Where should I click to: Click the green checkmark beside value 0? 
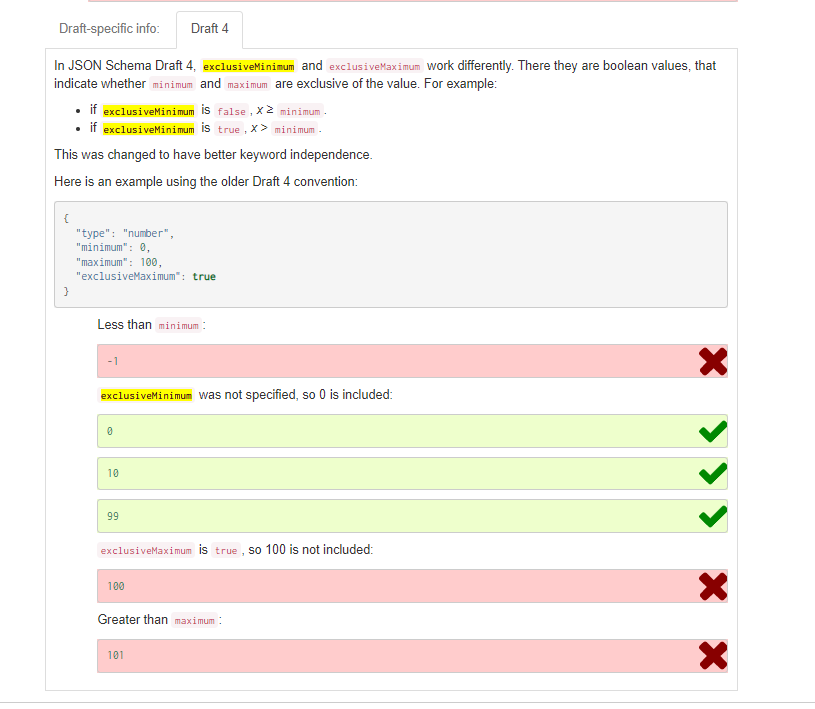click(712, 430)
